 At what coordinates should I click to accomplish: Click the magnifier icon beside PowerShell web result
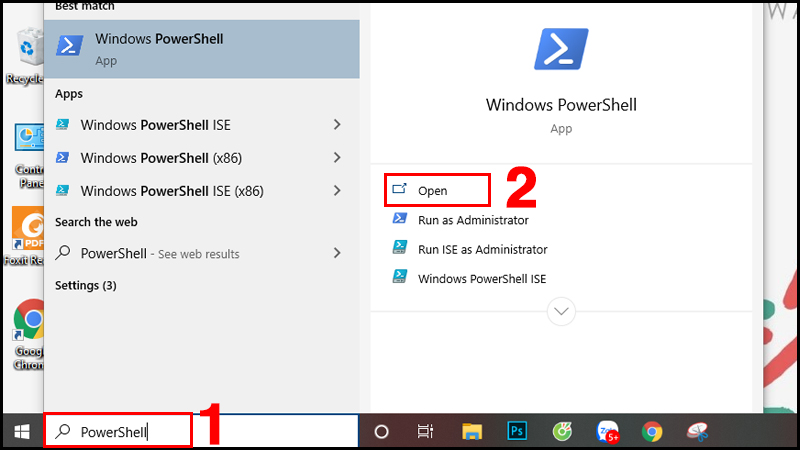point(63,253)
